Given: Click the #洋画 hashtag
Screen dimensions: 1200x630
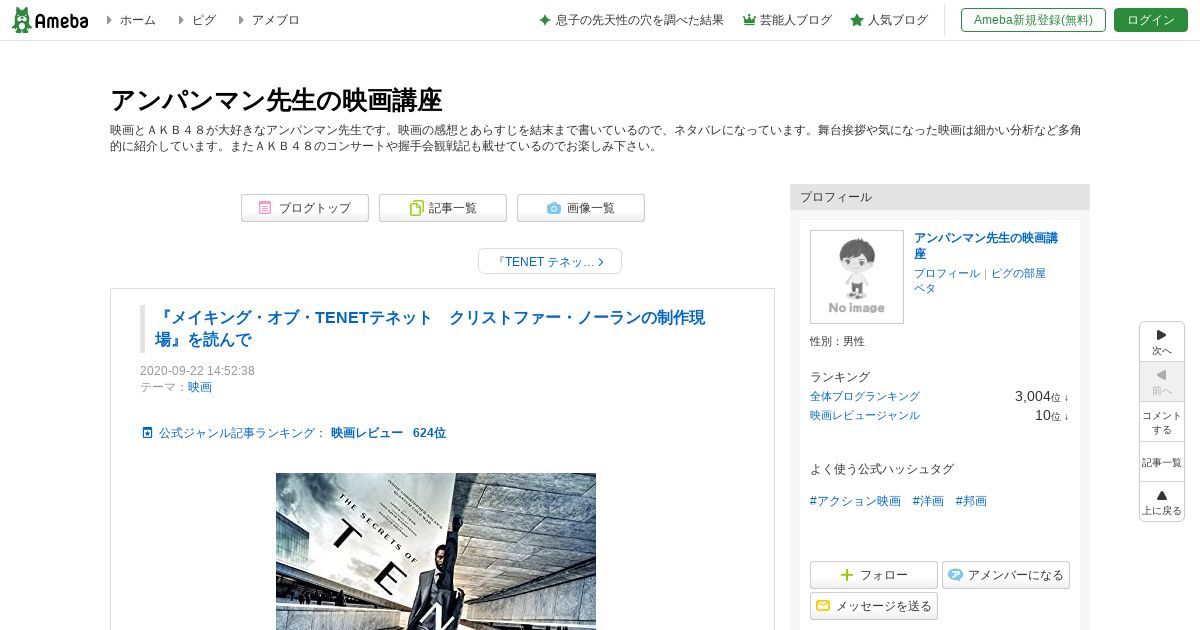Looking at the screenshot, I should pyautogui.click(x=928, y=501).
